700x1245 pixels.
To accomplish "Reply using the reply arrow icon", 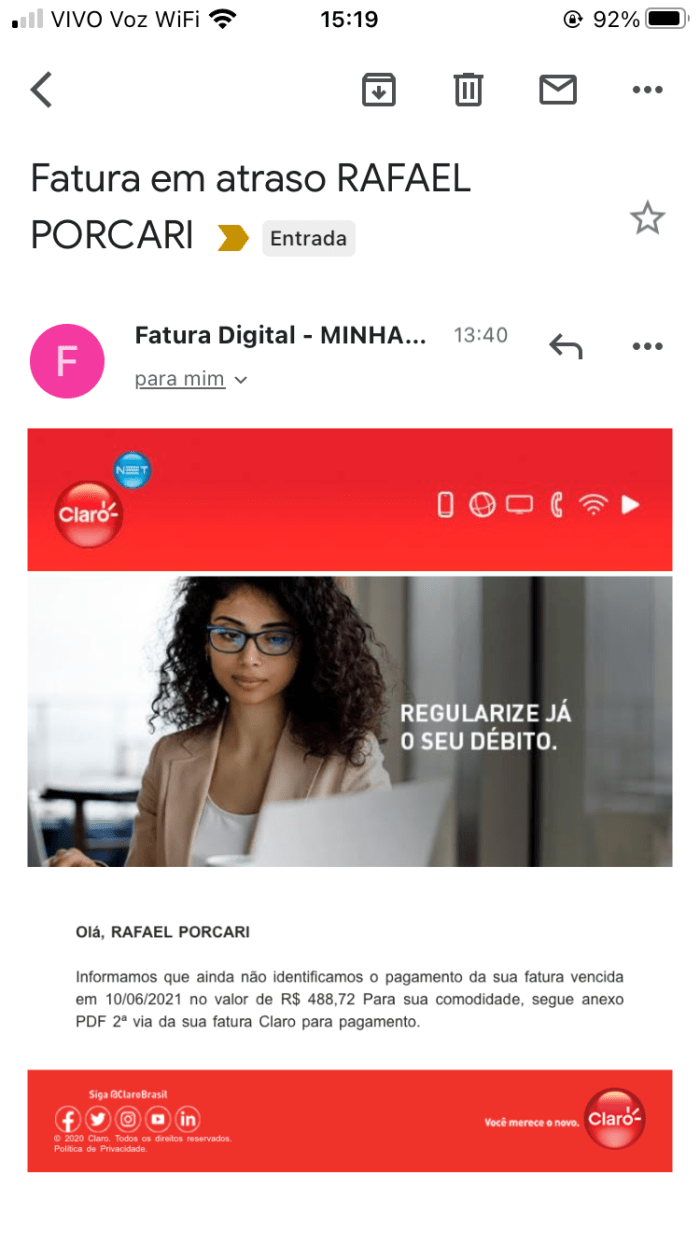I will point(566,346).
